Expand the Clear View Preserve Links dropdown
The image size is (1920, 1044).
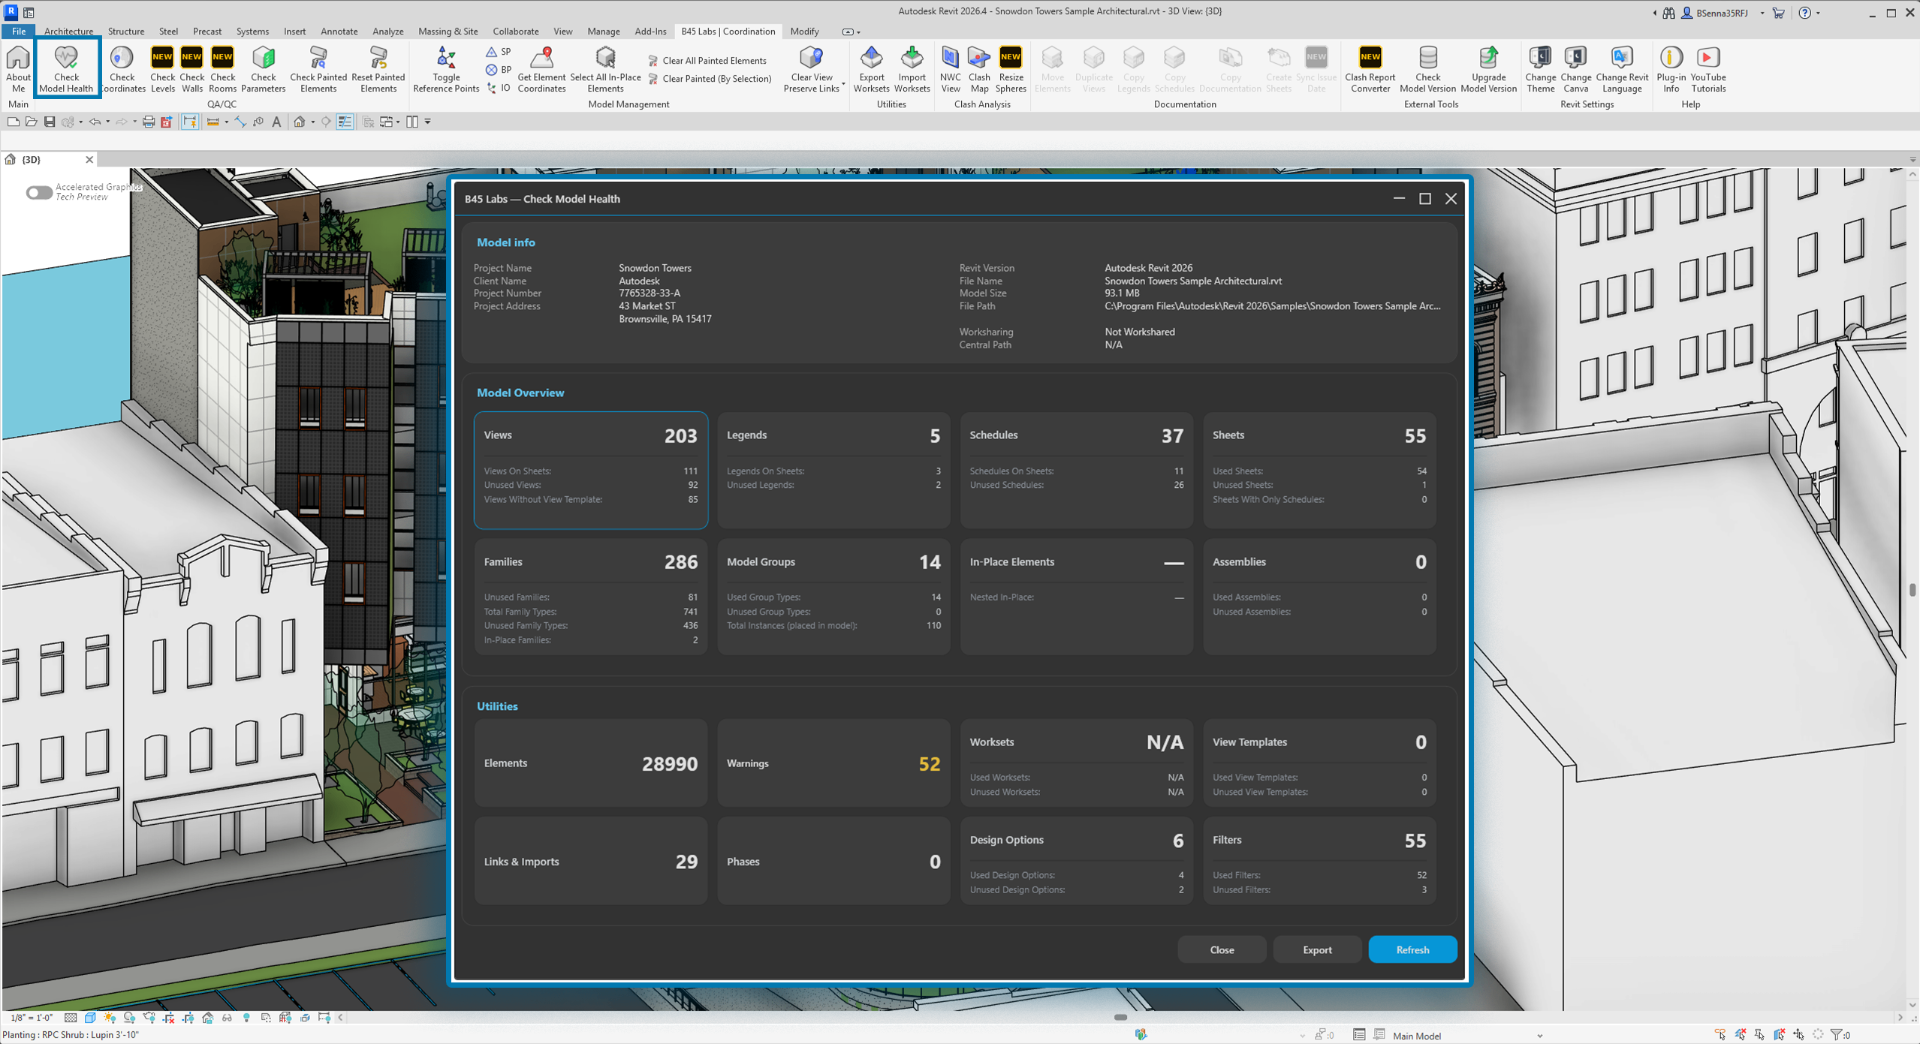tap(843, 84)
